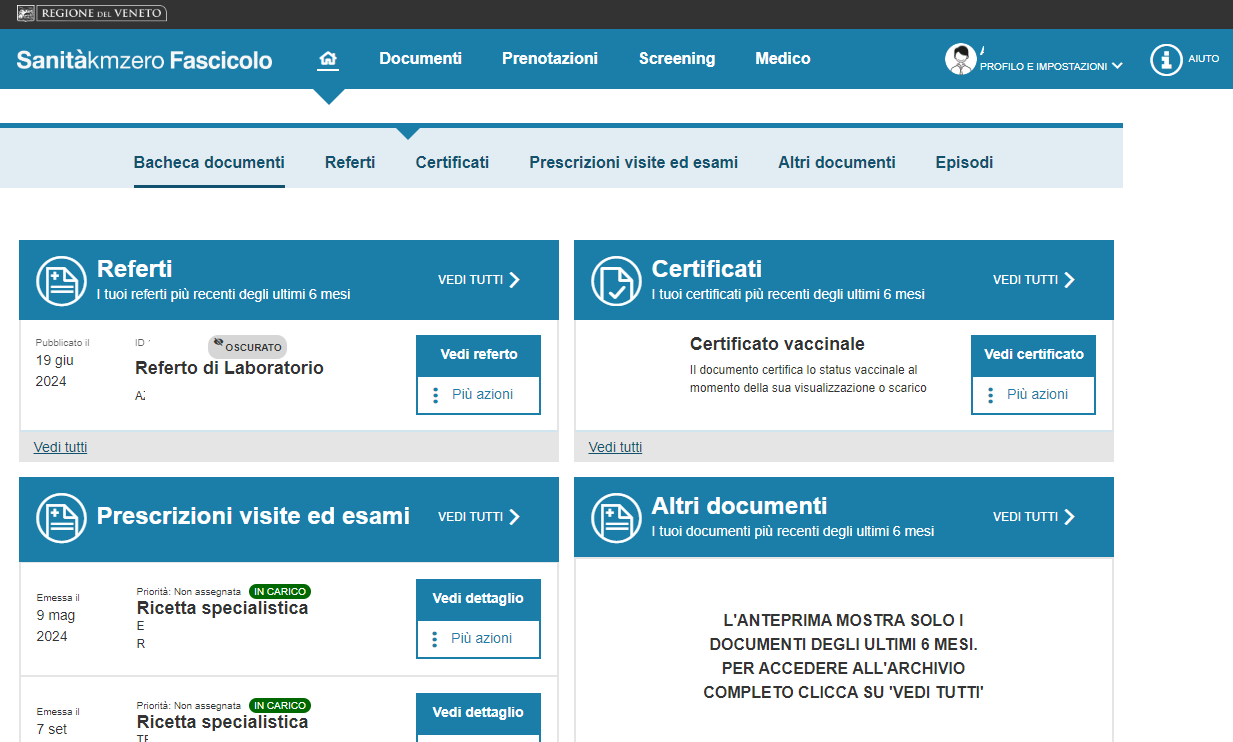Click the Oscurato hidden-eye badge
The height and width of the screenshot is (742, 1233).
point(247,346)
